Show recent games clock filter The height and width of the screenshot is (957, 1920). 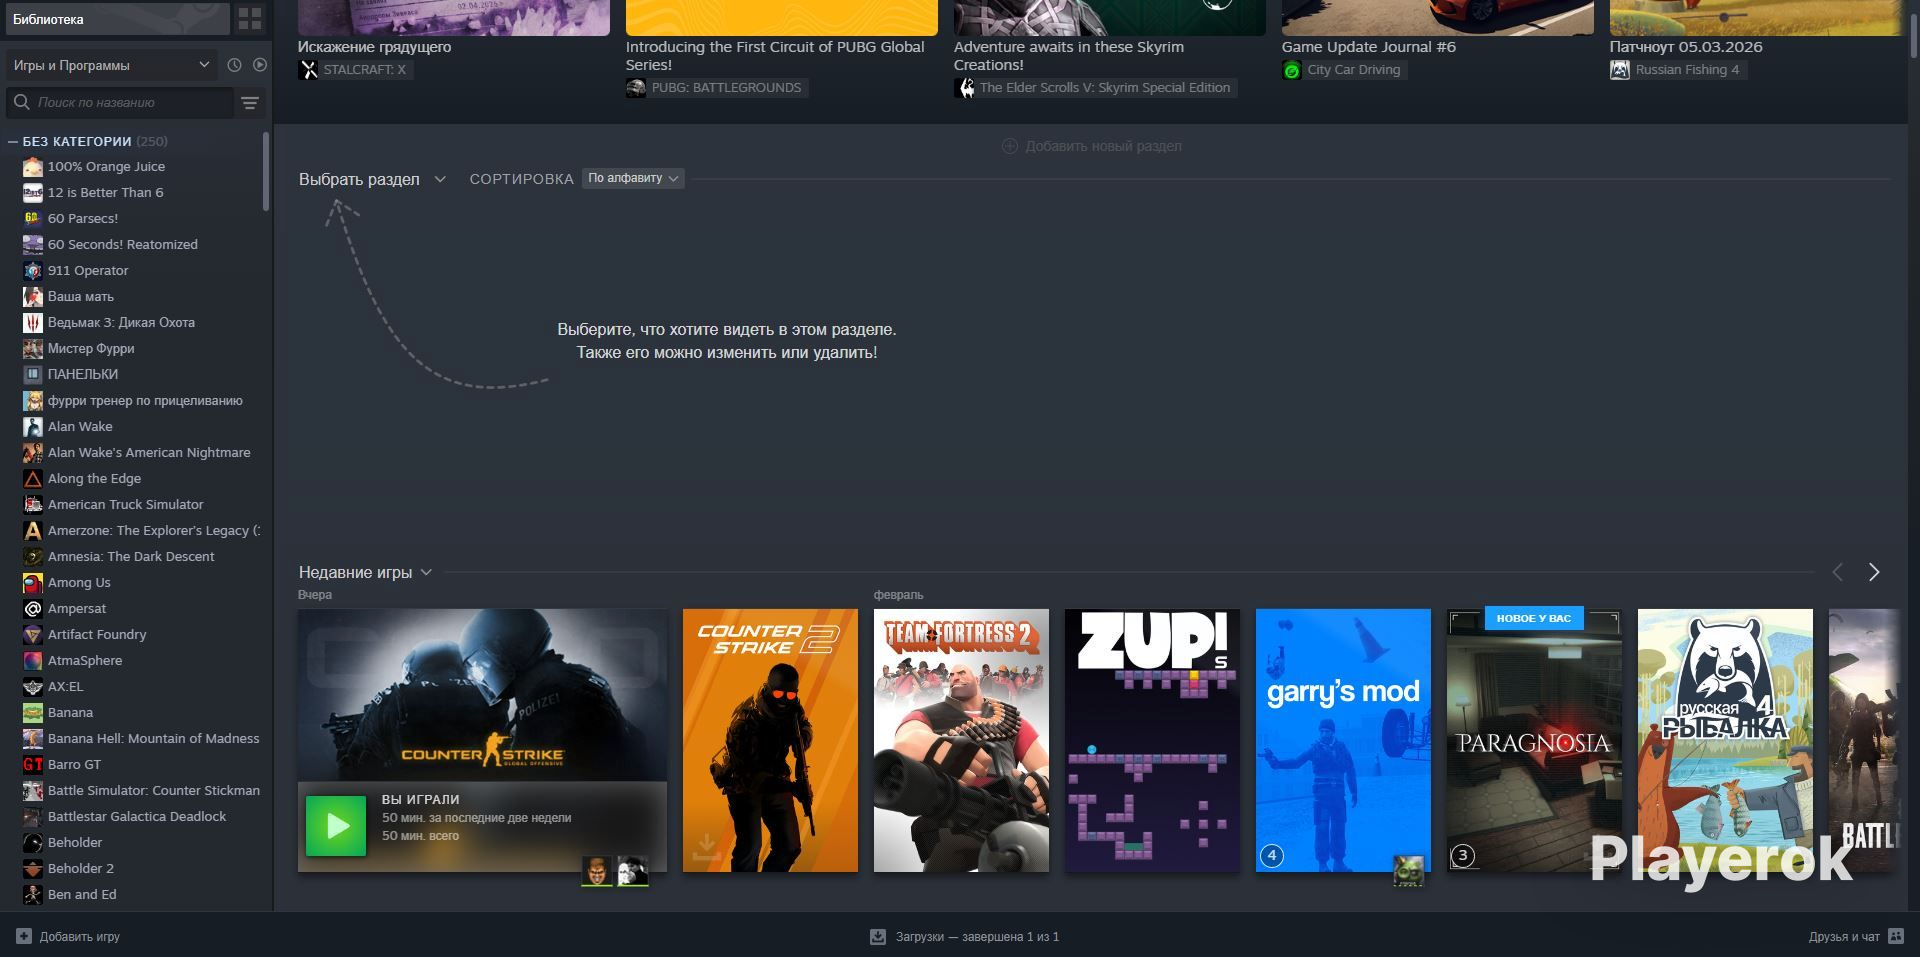(234, 65)
